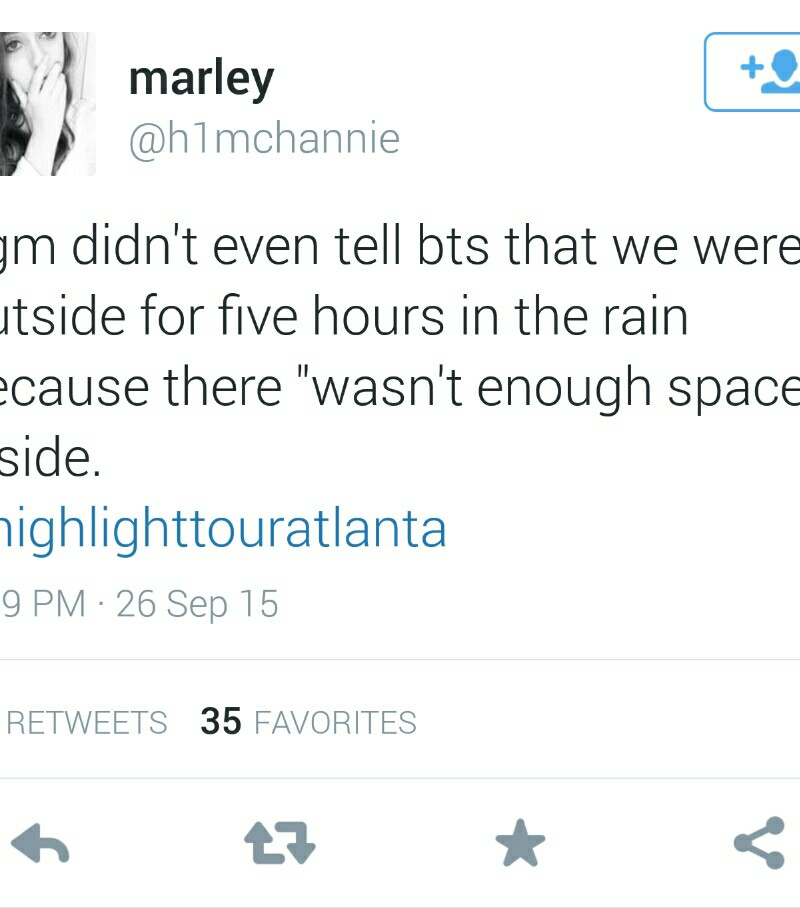Visit the @h1mchannie handle
The width and height of the screenshot is (800, 908).
point(264,138)
